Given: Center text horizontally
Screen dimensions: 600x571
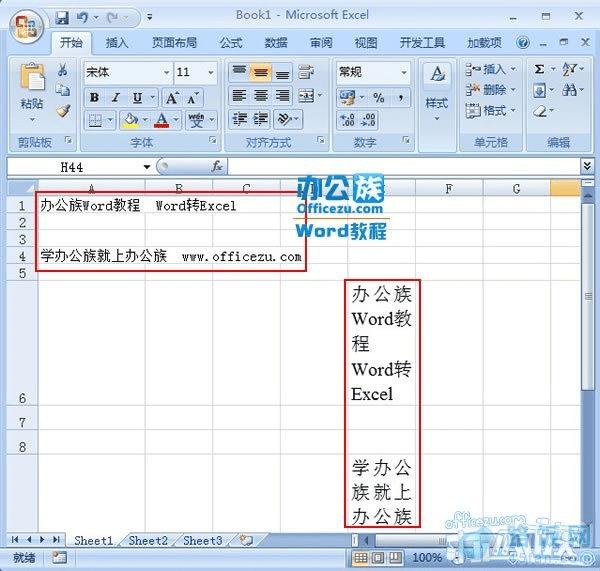Looking at the screenshot, I should pos(261,96).
